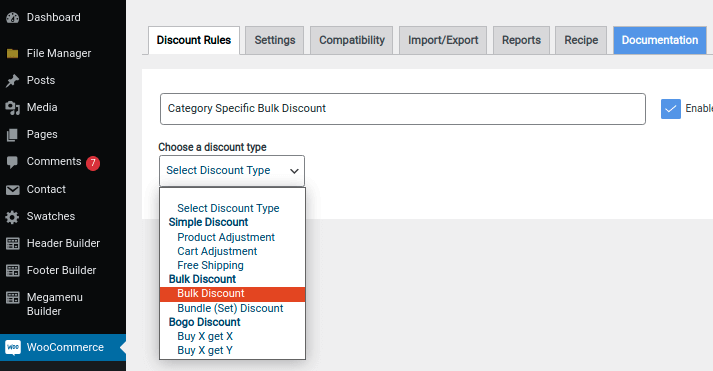Click the Swatches gear icon

[x=13, y=217]
